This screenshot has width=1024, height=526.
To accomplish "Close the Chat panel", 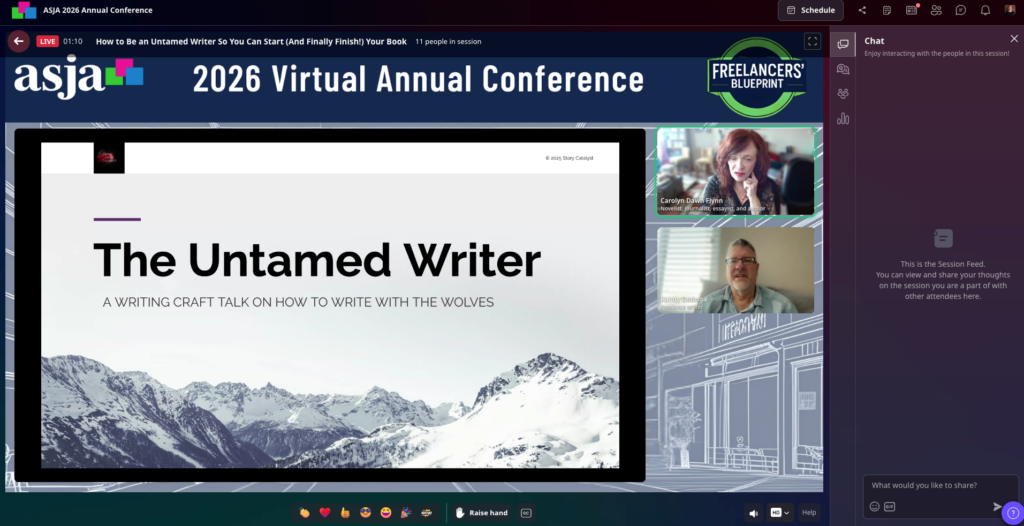I will pyautogui.click(x=1014, y=39).
